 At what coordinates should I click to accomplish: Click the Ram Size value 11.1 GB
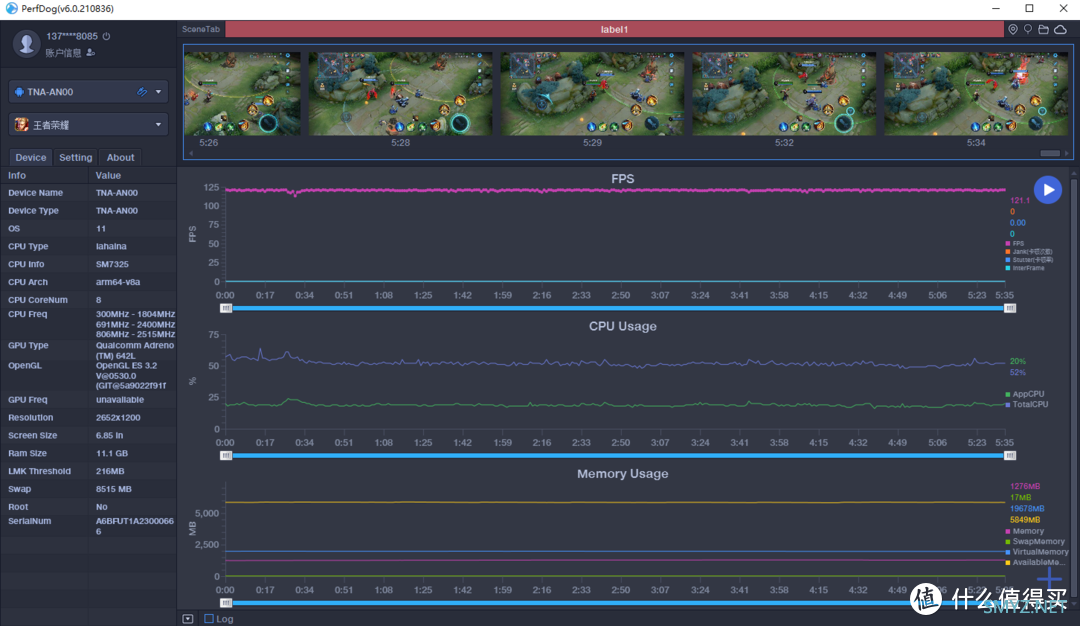pyautogui.click(x=112, y=454)
